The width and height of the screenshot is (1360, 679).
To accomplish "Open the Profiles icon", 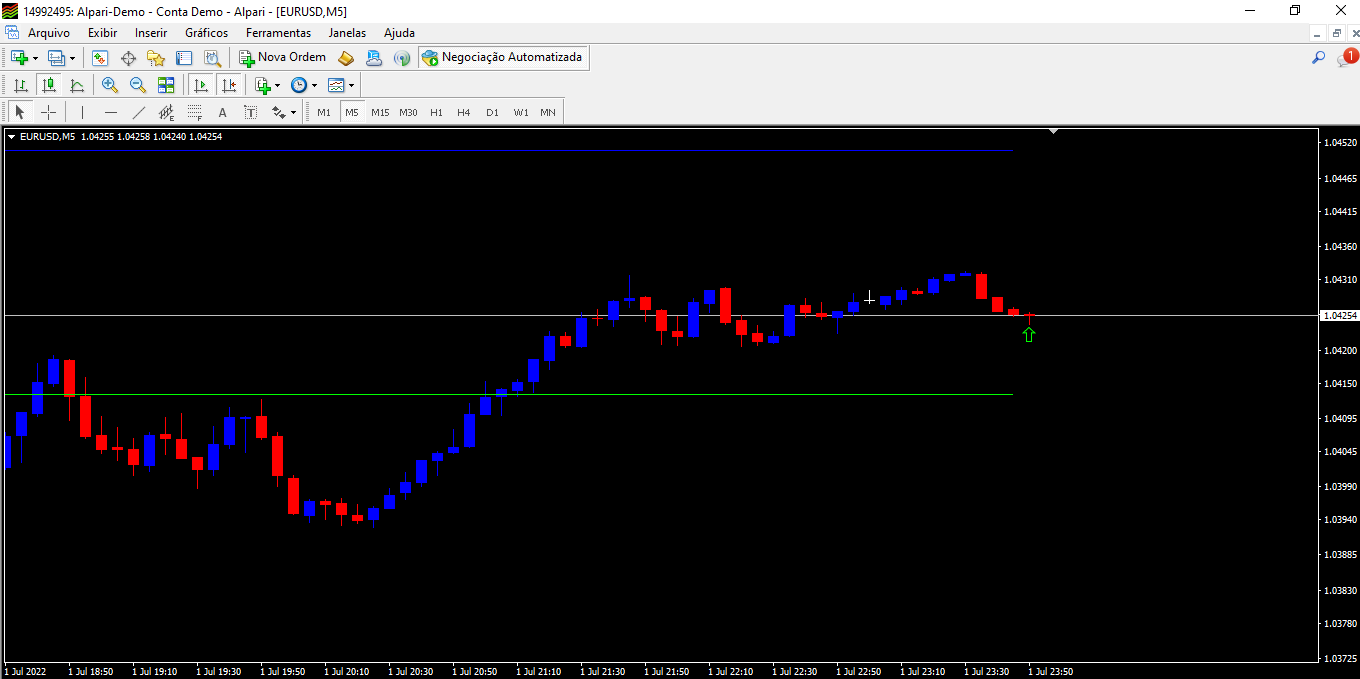I will click(x=56, y=58).
